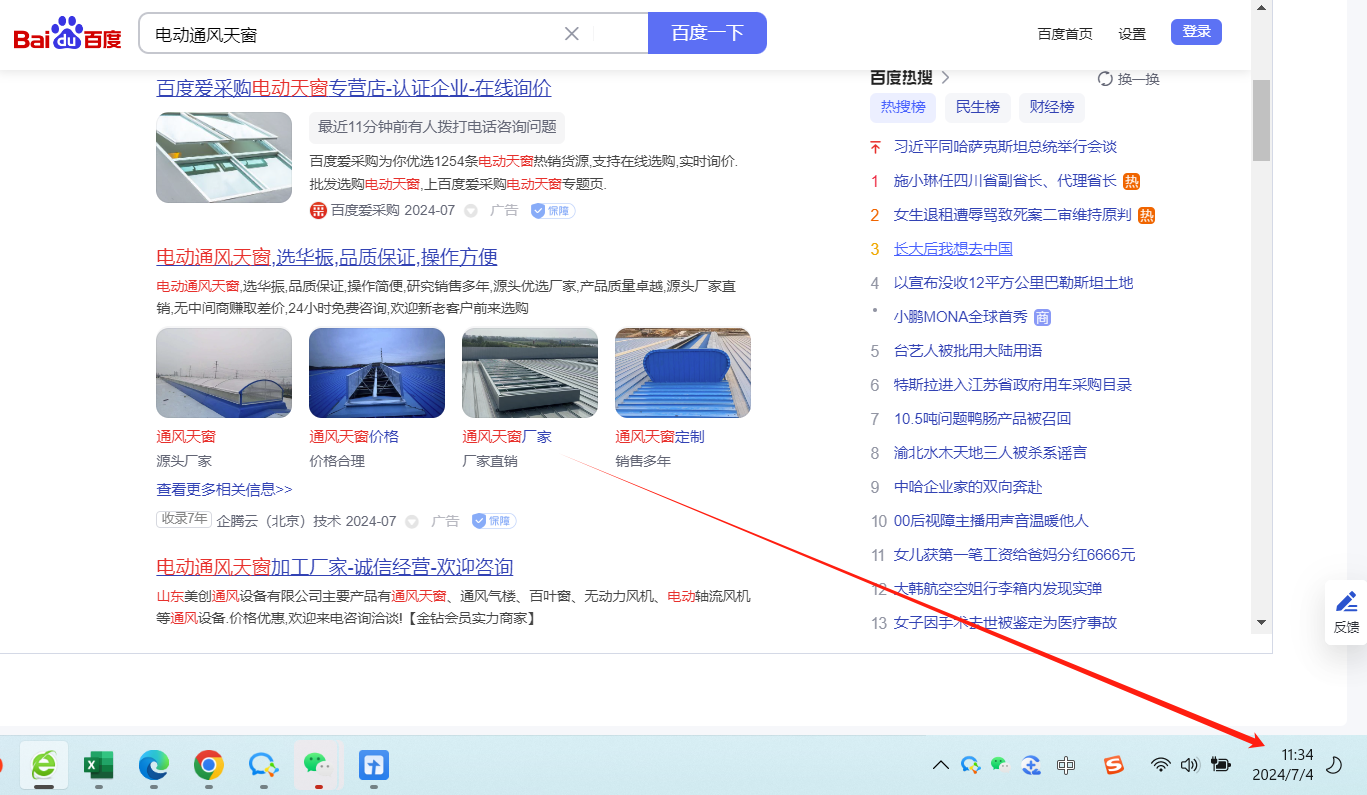The height and width of the screenshot is (795, 1367).
Task: Switch to the 财经榜 tab
Action: [1051, 107]
